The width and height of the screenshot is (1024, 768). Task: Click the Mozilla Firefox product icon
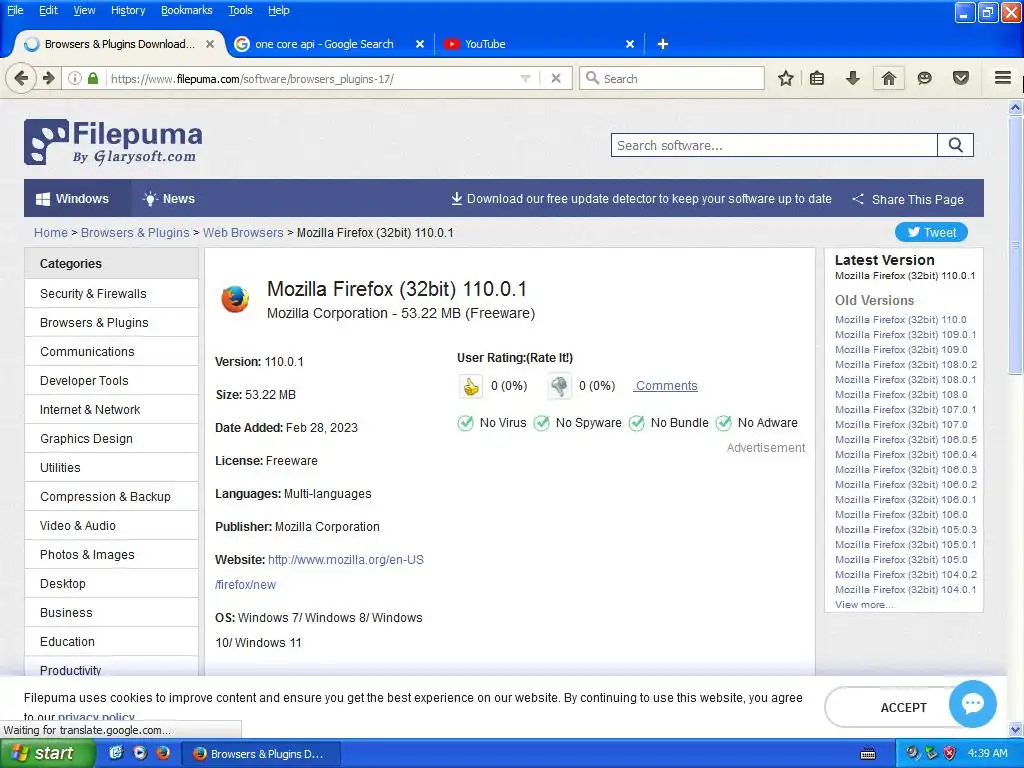[235, 299]
